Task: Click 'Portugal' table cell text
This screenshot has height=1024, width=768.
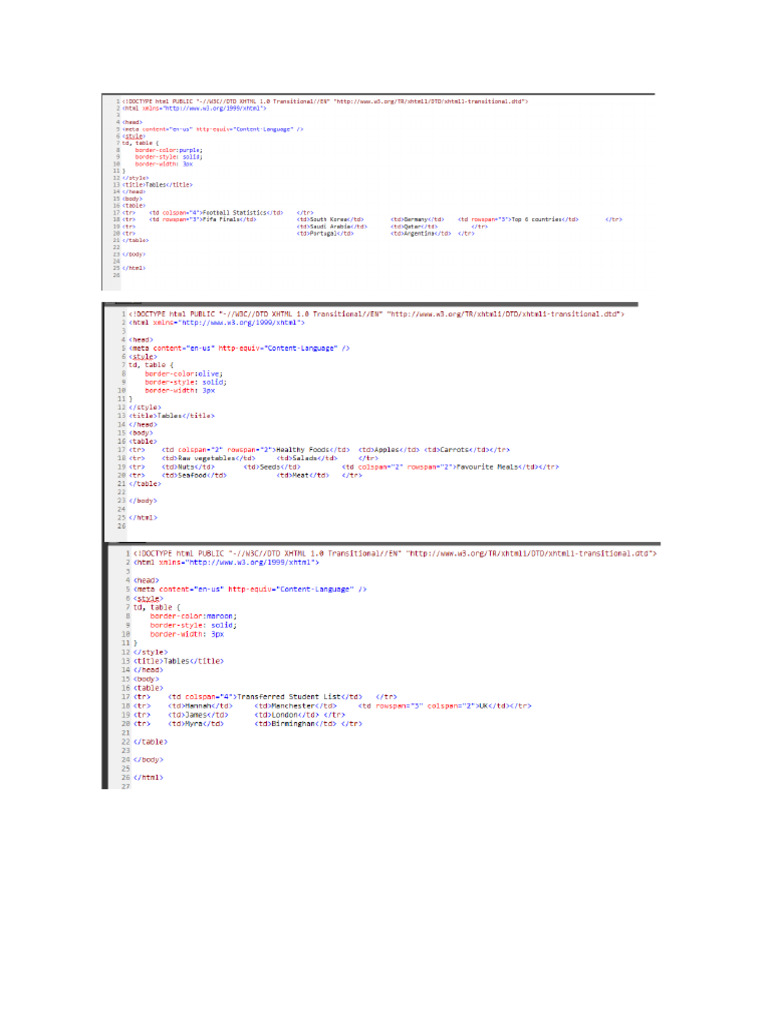Action: pos(324,233)
